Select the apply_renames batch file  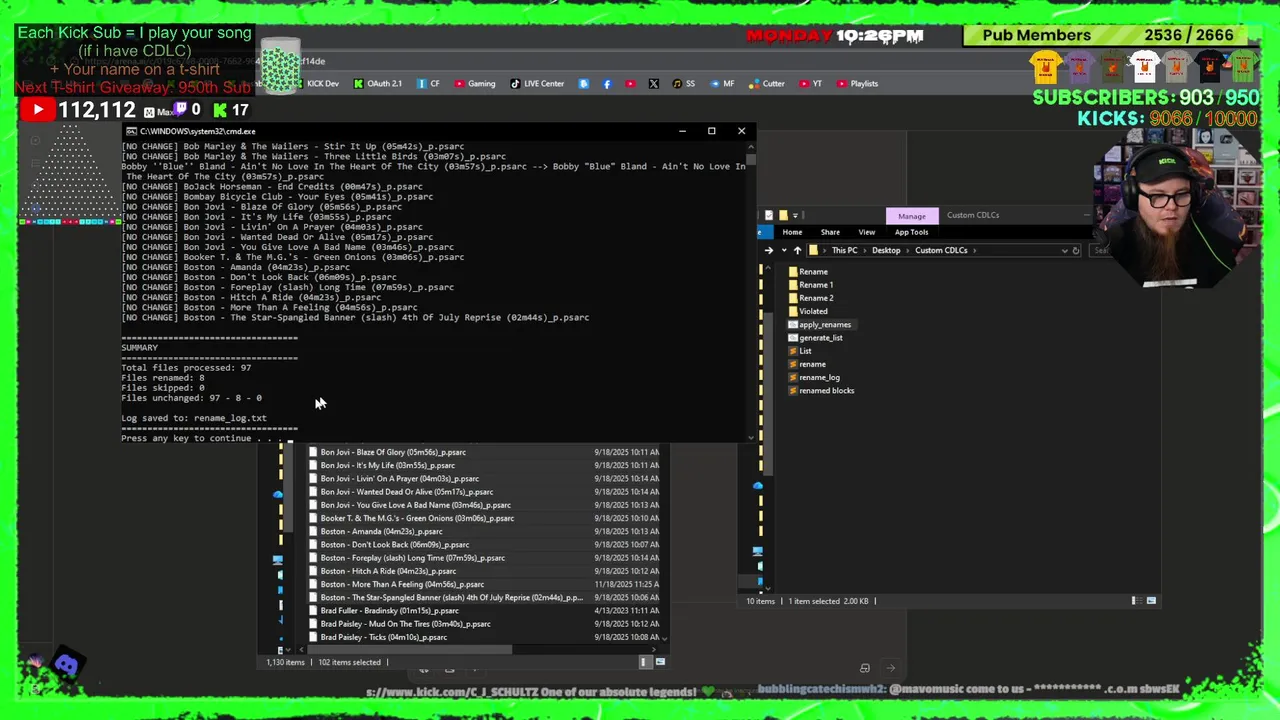point(820,325)
